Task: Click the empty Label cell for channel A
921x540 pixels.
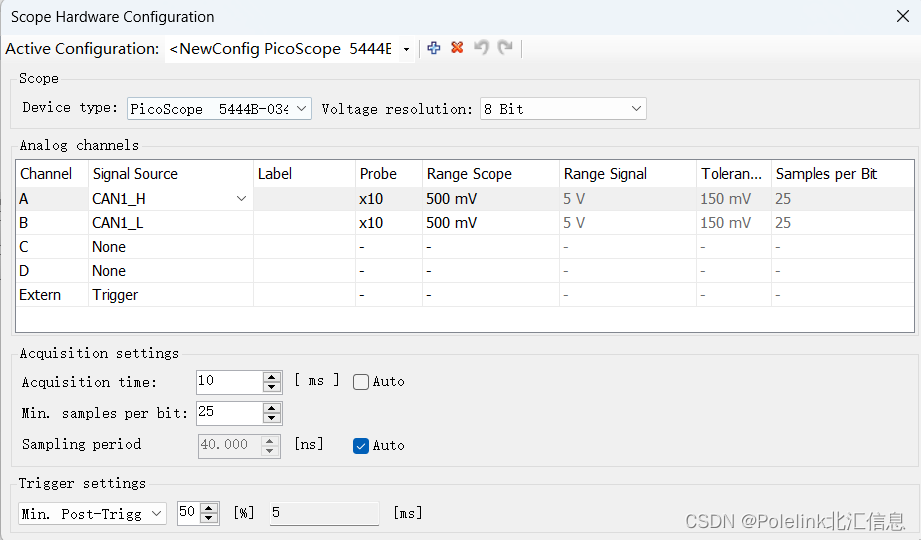Action: (304, 199)
